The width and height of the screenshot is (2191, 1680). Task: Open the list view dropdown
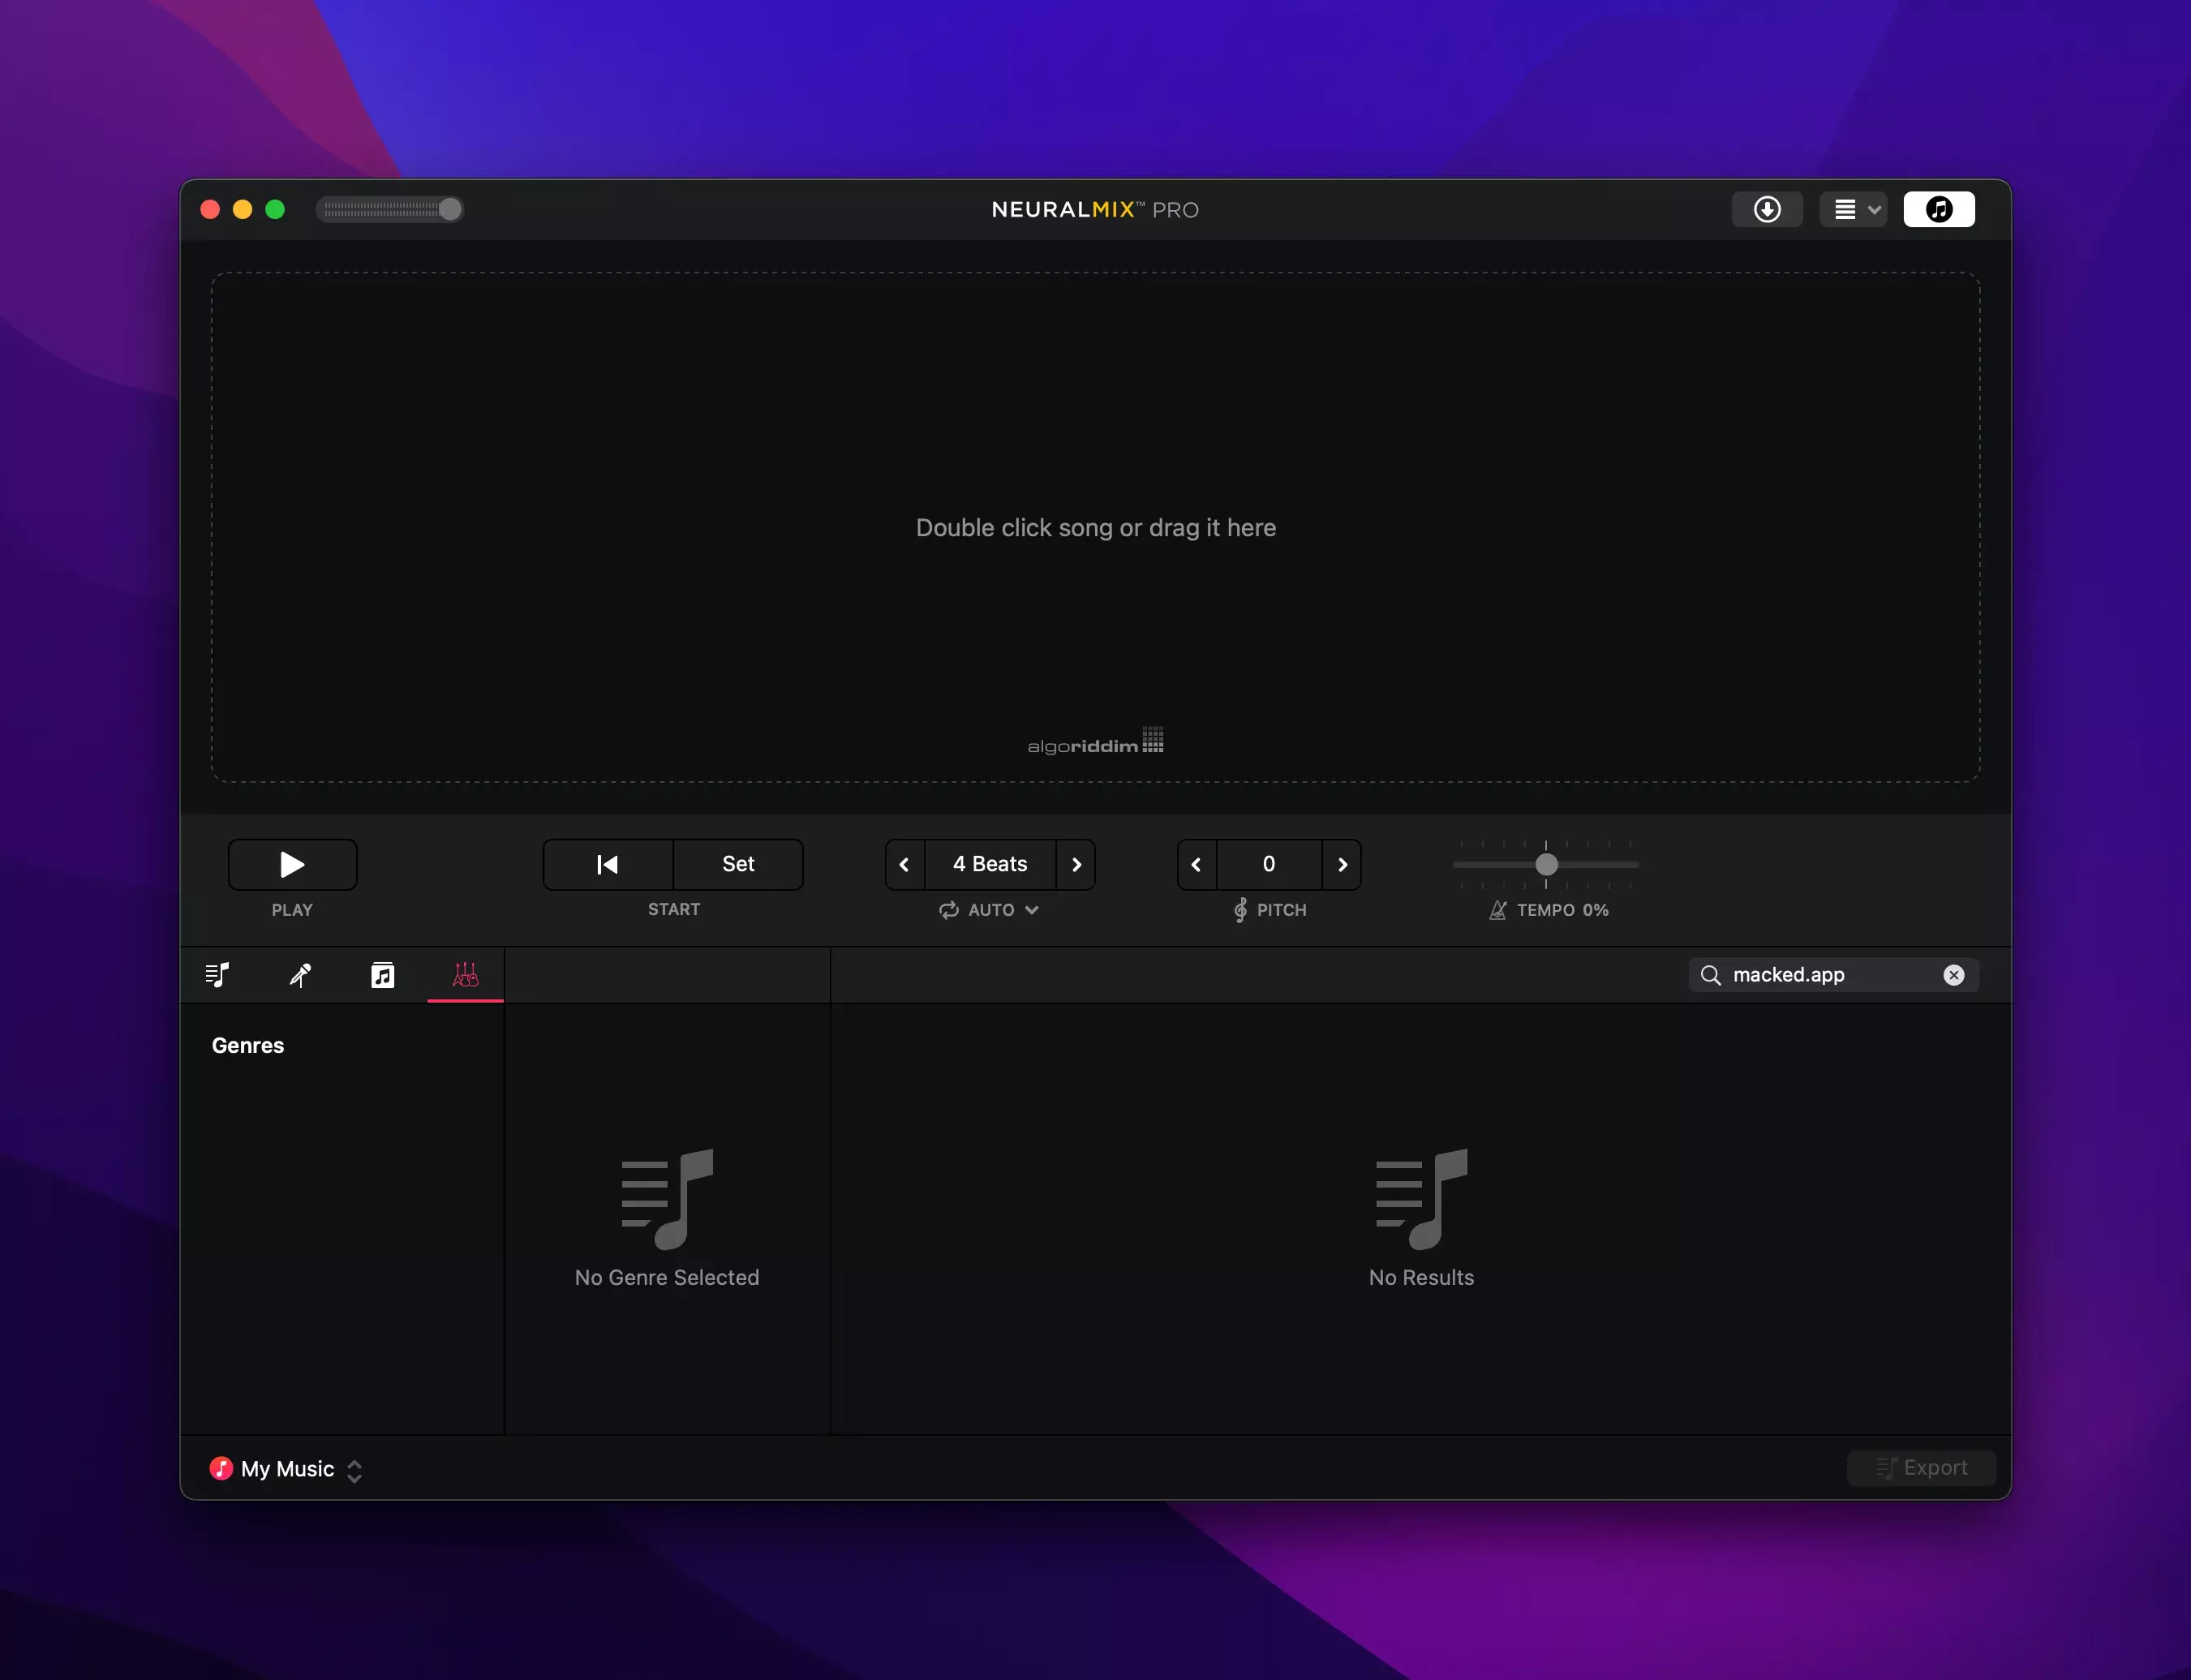[1854, 209]
